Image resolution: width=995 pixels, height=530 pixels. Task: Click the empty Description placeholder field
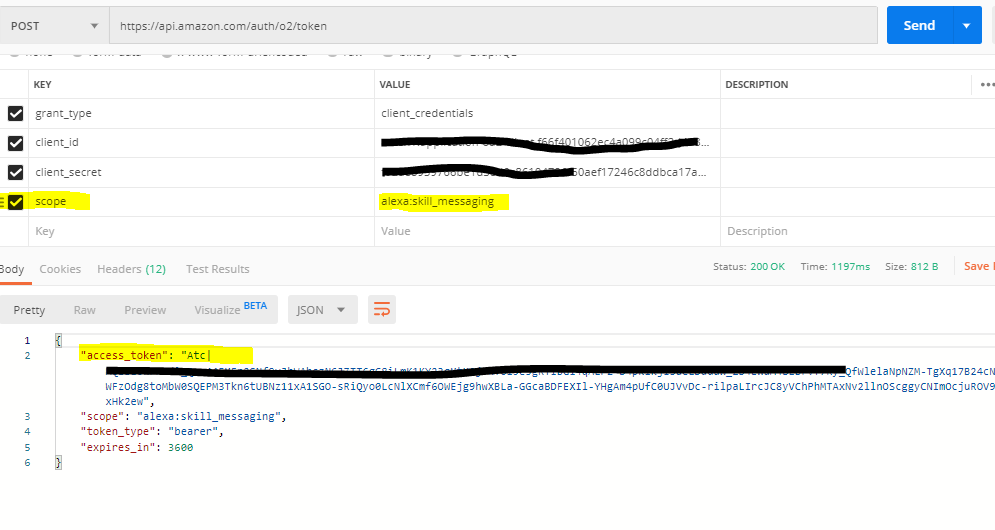(857, 232)
